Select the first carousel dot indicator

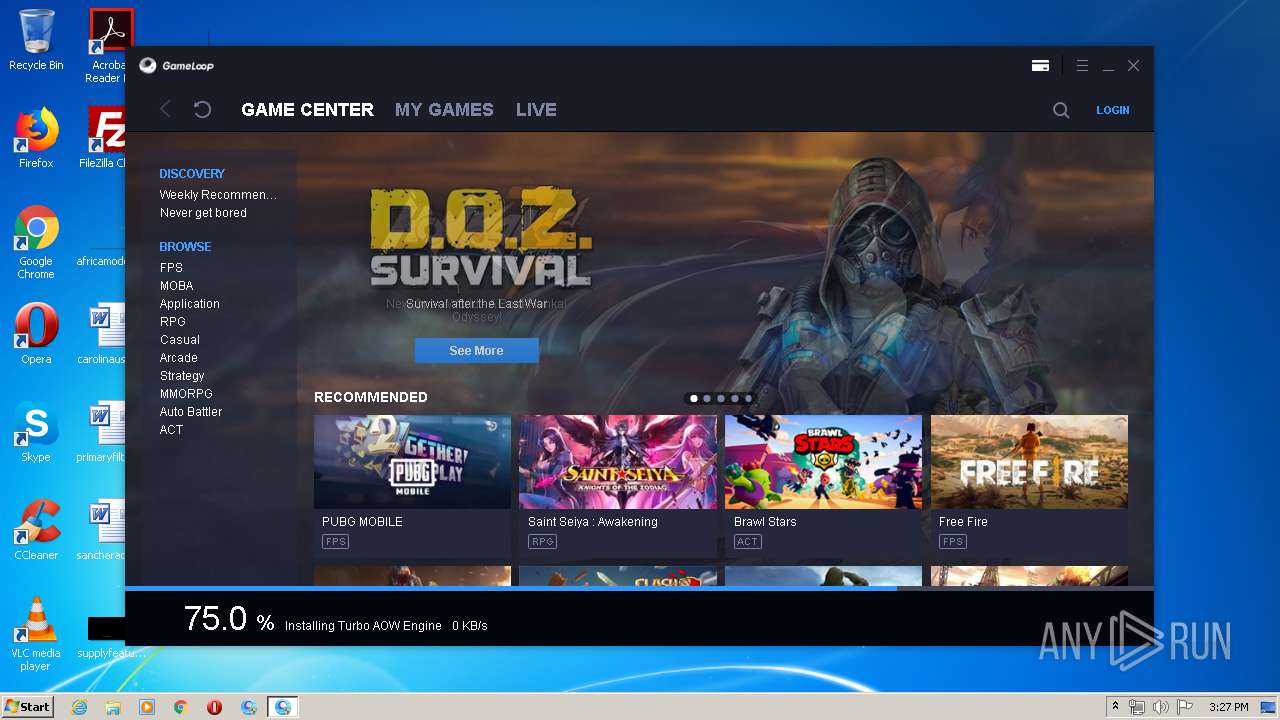click(693, 399)
